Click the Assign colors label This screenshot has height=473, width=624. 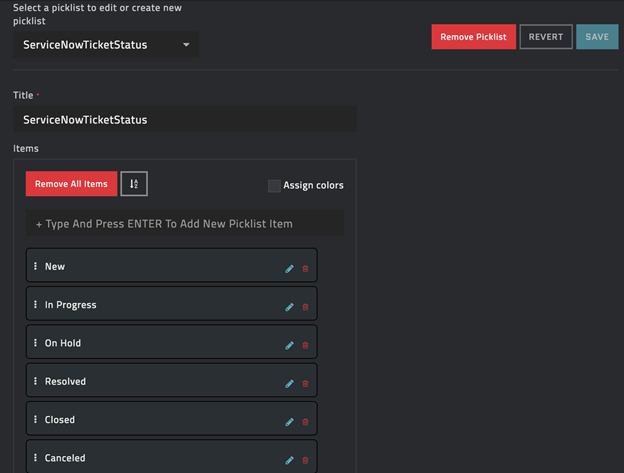[313, 185]
